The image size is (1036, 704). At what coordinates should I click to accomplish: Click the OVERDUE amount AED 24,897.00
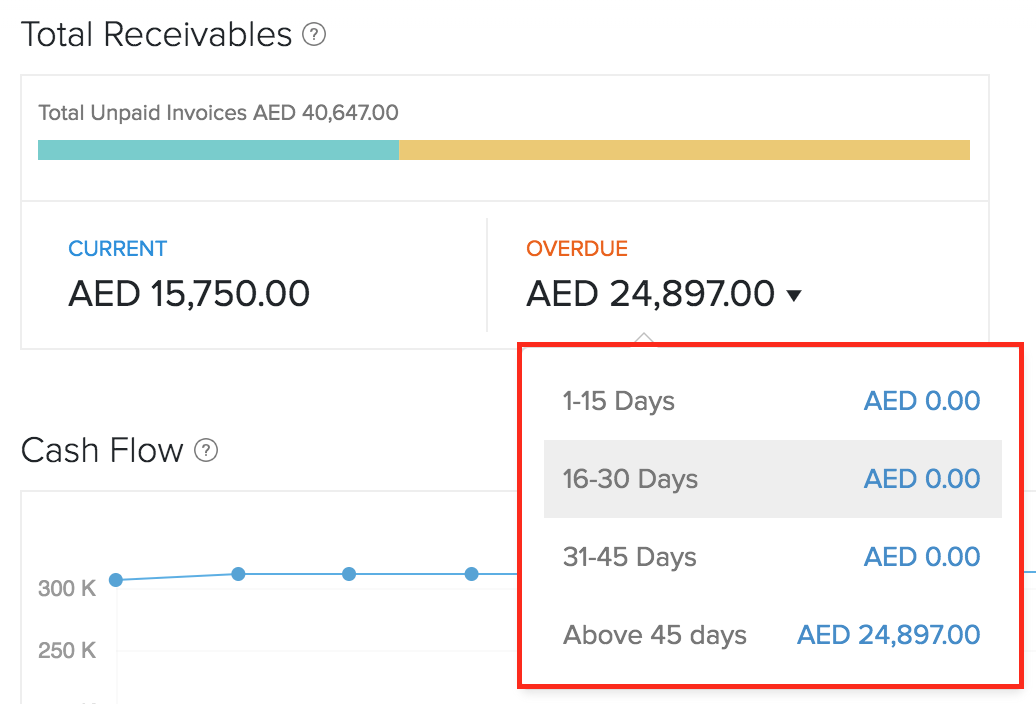(x=650, y=294)
